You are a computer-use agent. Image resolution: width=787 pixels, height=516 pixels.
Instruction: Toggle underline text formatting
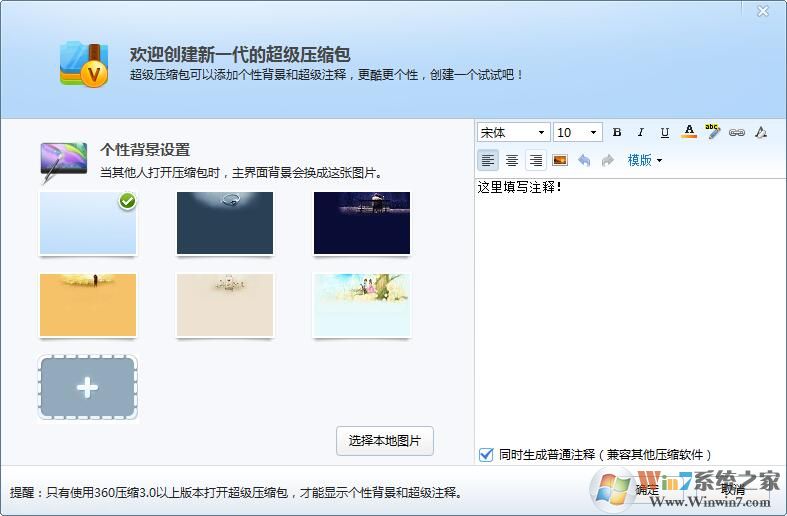pos(665,133)
